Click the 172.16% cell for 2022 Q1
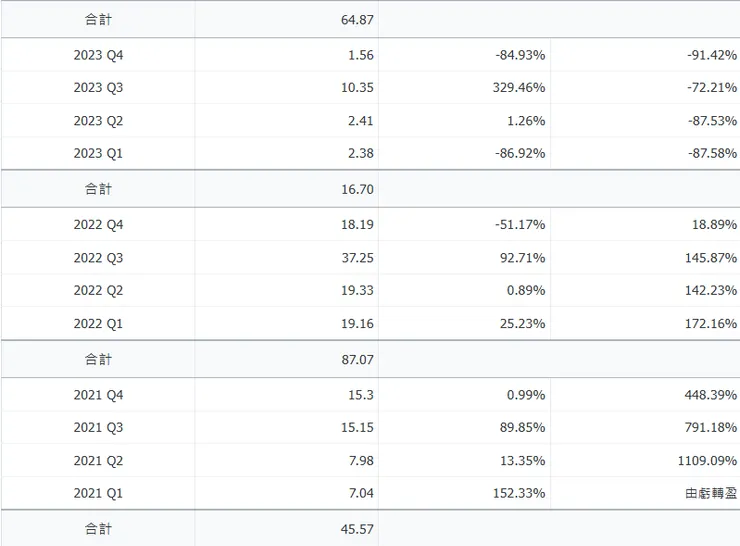The image size is (740, 546). tap(710, 324)
